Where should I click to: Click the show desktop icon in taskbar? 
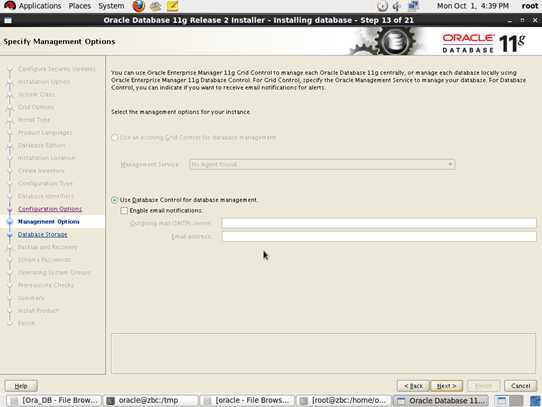point(502,400)
